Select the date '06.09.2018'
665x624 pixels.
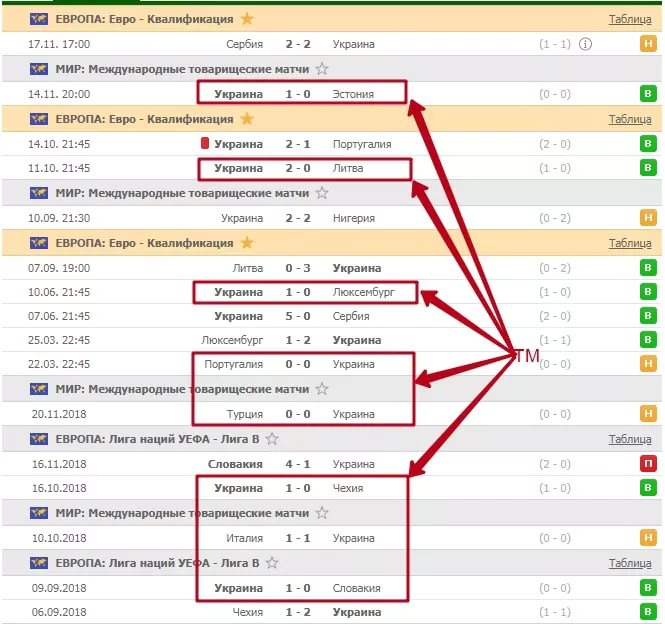59,612
